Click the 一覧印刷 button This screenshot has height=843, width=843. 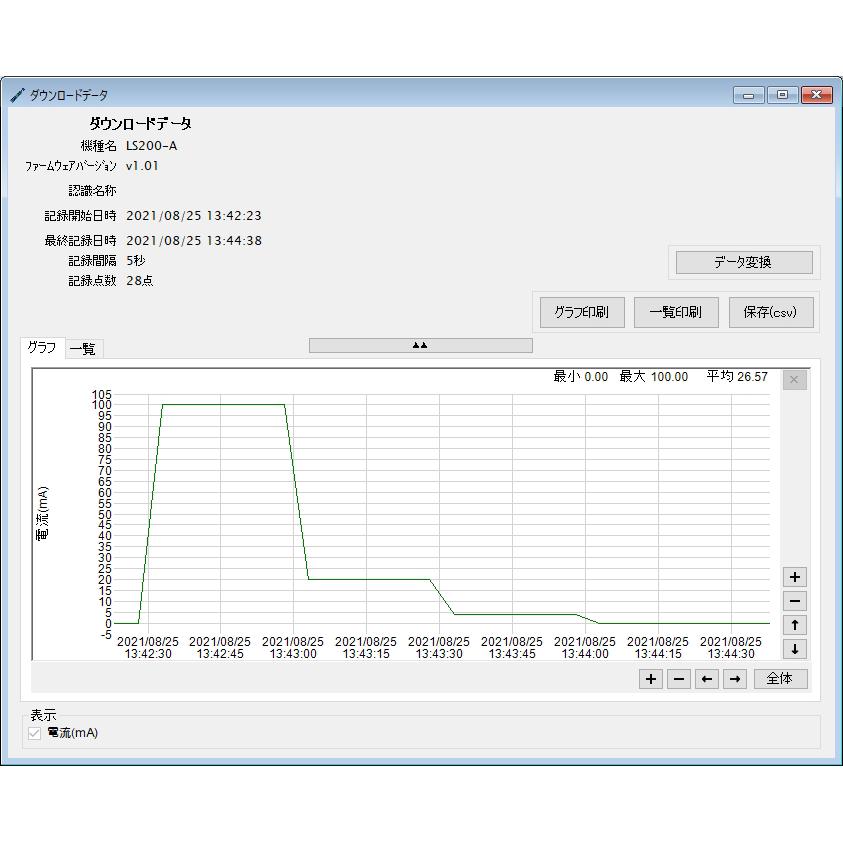676,312
